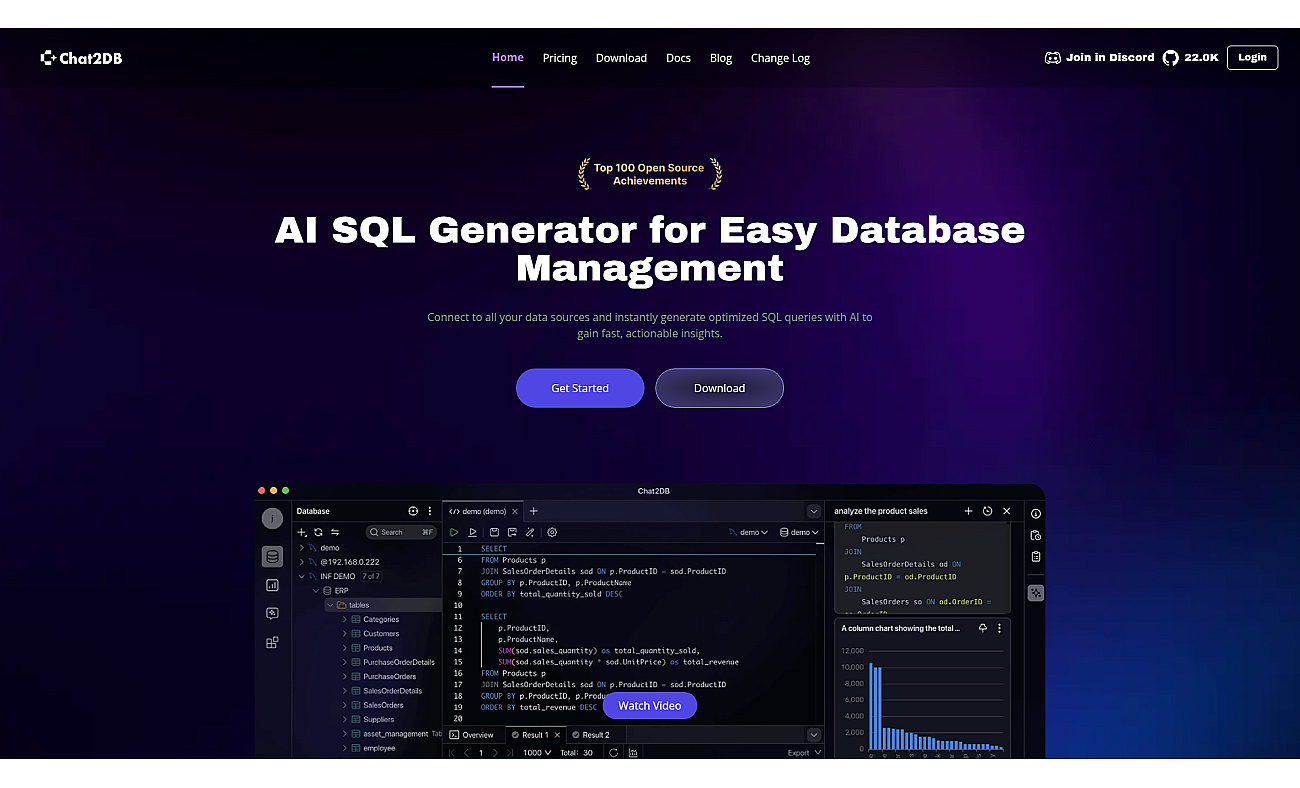The height and width of the screenshot is (788, 1300).
Task: Open the Download nav link
Action: 621,58
